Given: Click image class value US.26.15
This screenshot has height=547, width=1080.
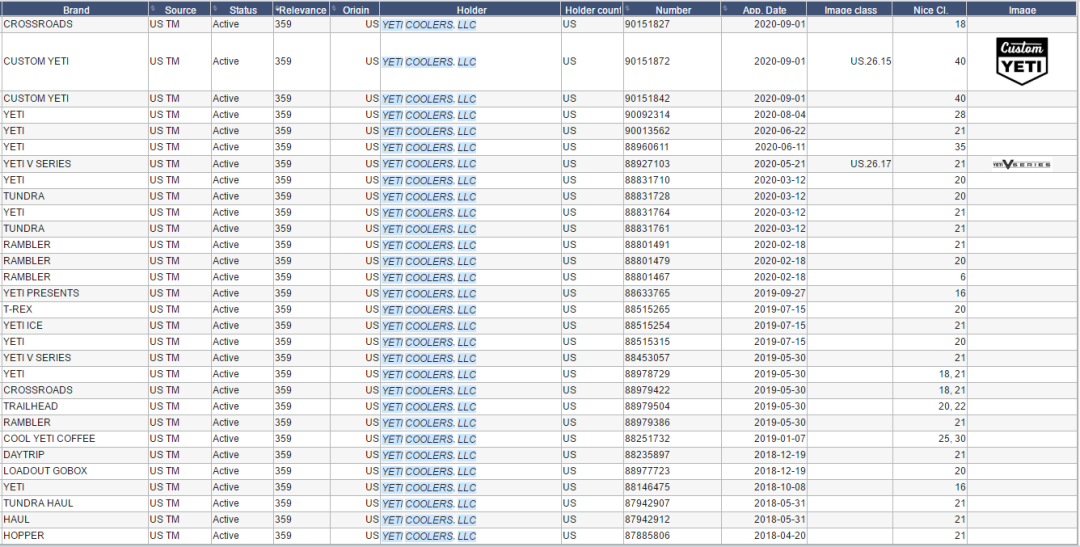Looking at the screenshot, I should click(871, 61).
